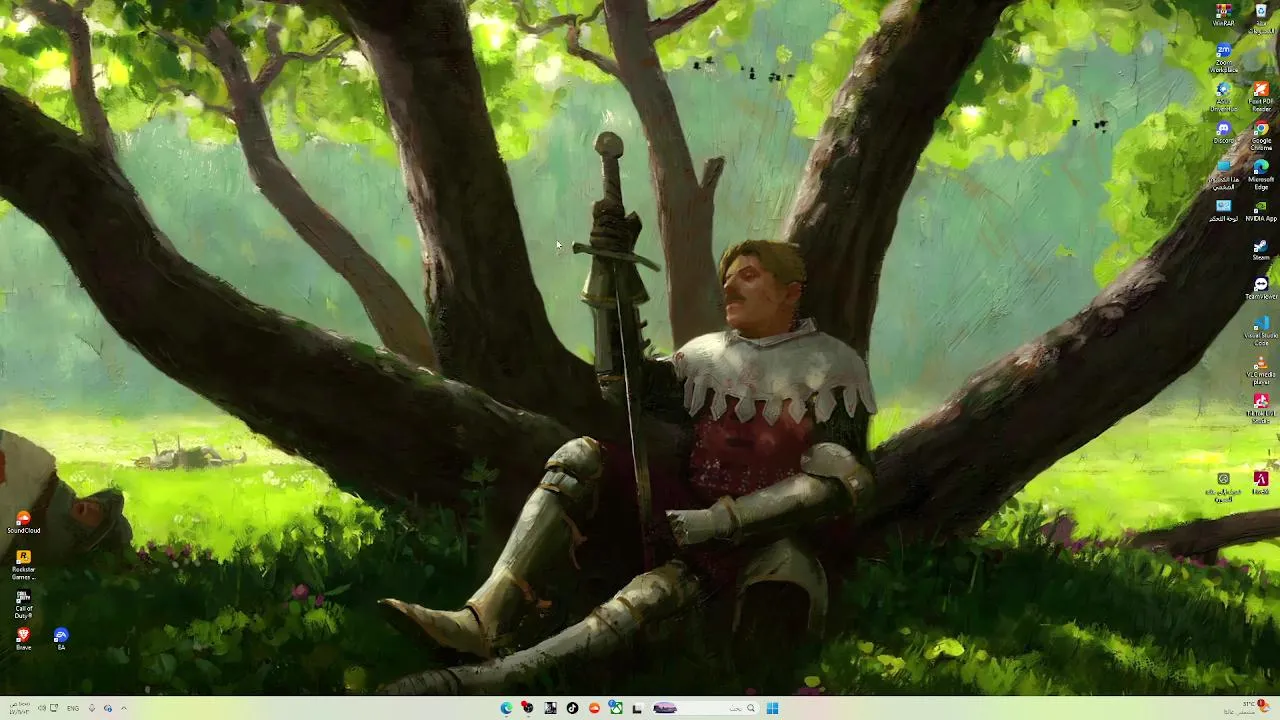Open Microsoft Edge from the taskbar

click(506, 708)
